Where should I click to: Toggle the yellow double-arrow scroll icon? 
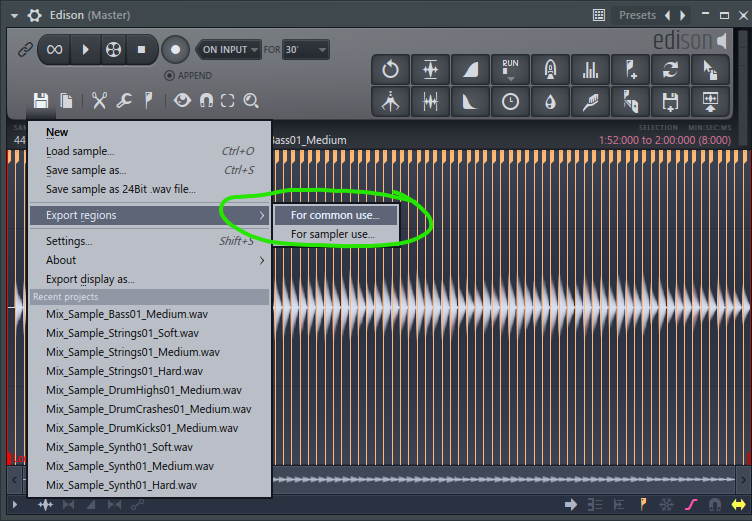tap(739, 505)
